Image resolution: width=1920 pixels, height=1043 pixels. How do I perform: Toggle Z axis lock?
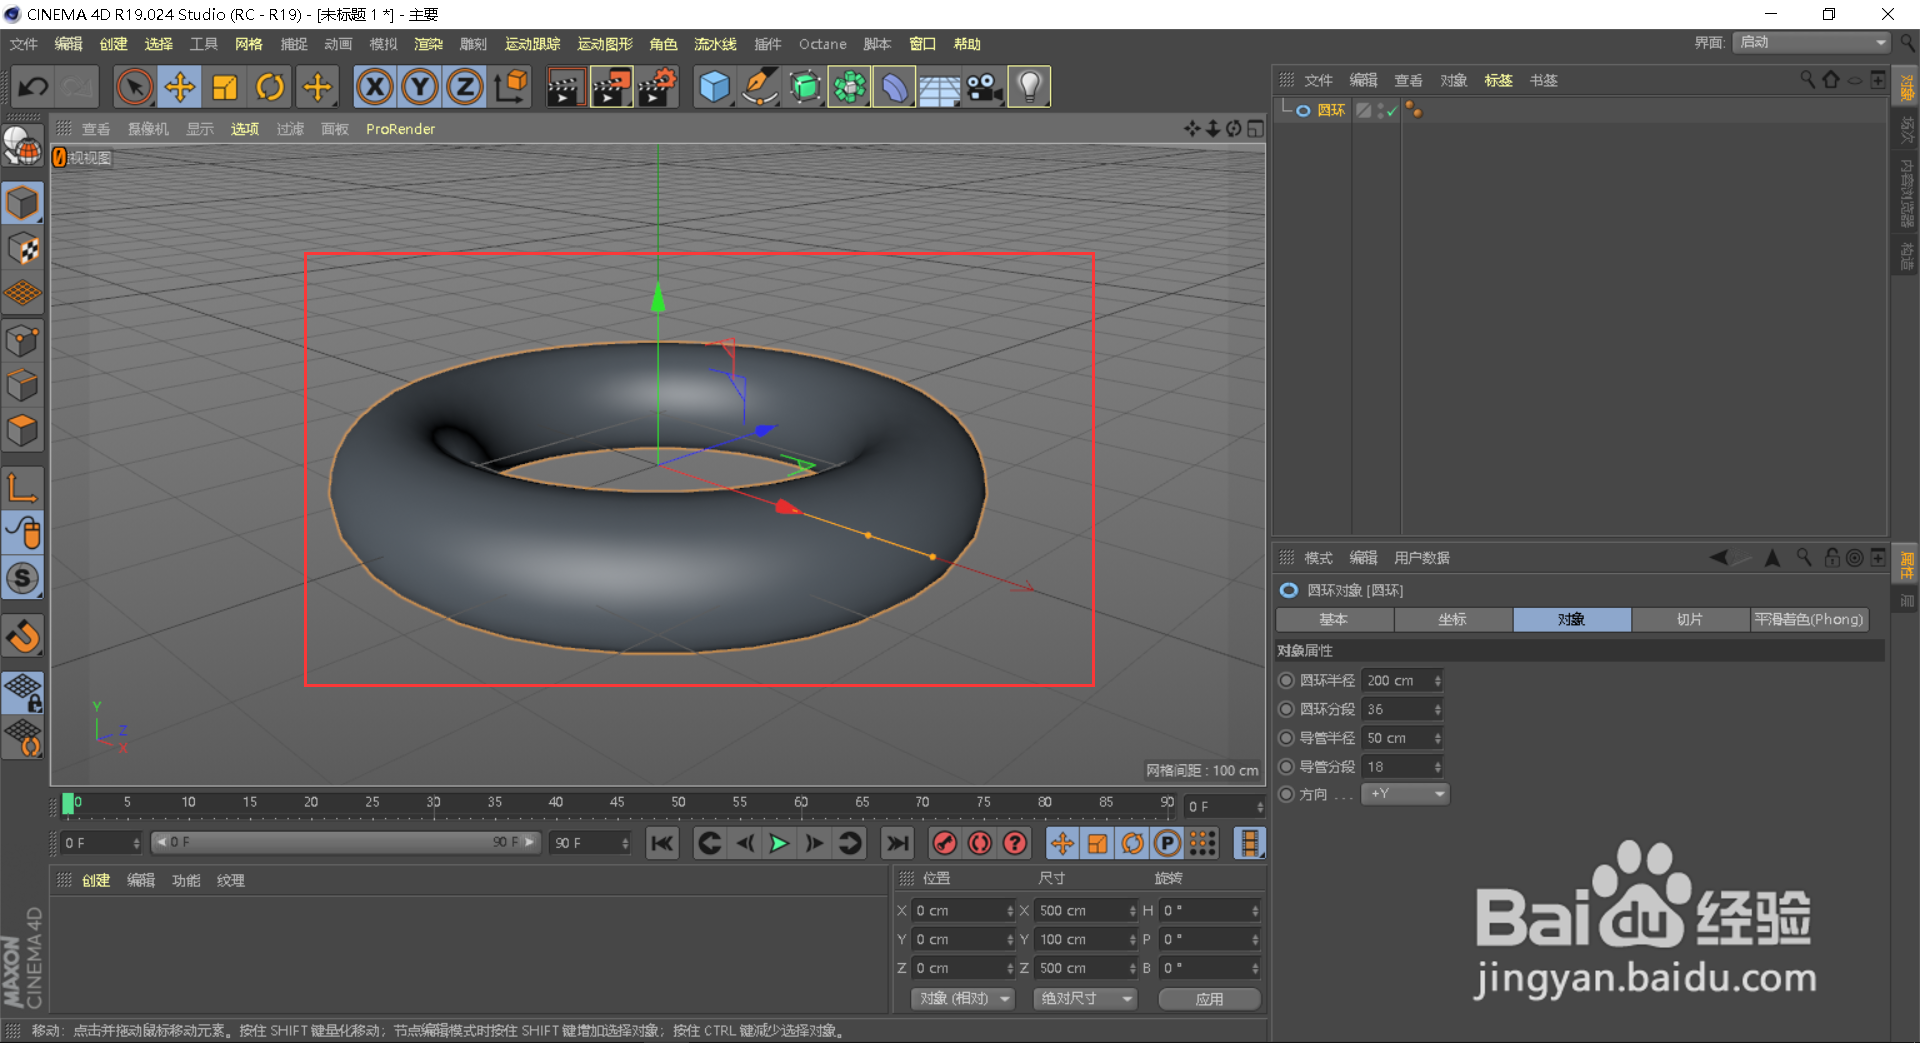[465, 87]
